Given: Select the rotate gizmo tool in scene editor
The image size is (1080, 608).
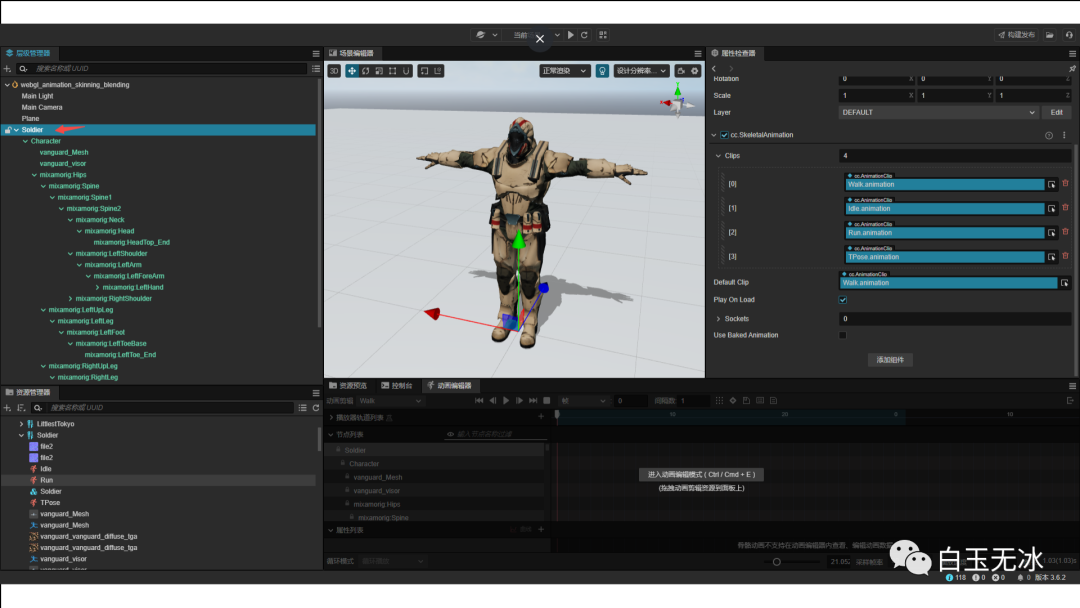Looking at the screenshot, I should 365,71.
